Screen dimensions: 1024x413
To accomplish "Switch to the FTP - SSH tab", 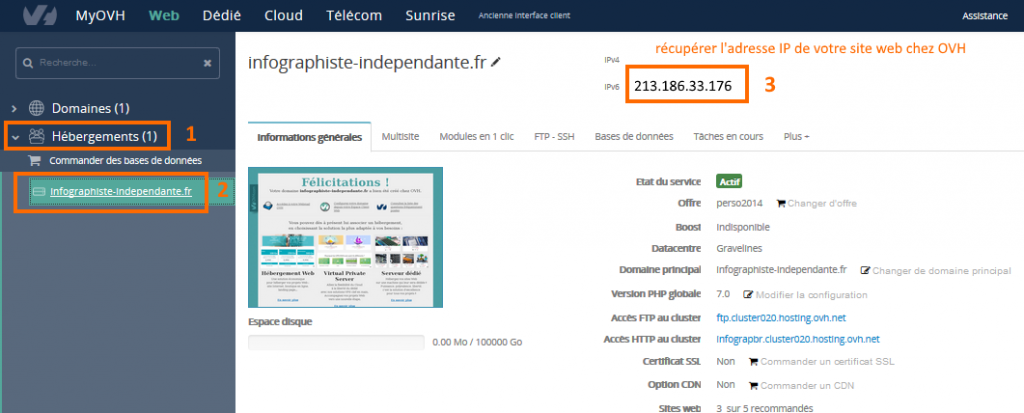I will pyautogui.click(x=554, y=137).
